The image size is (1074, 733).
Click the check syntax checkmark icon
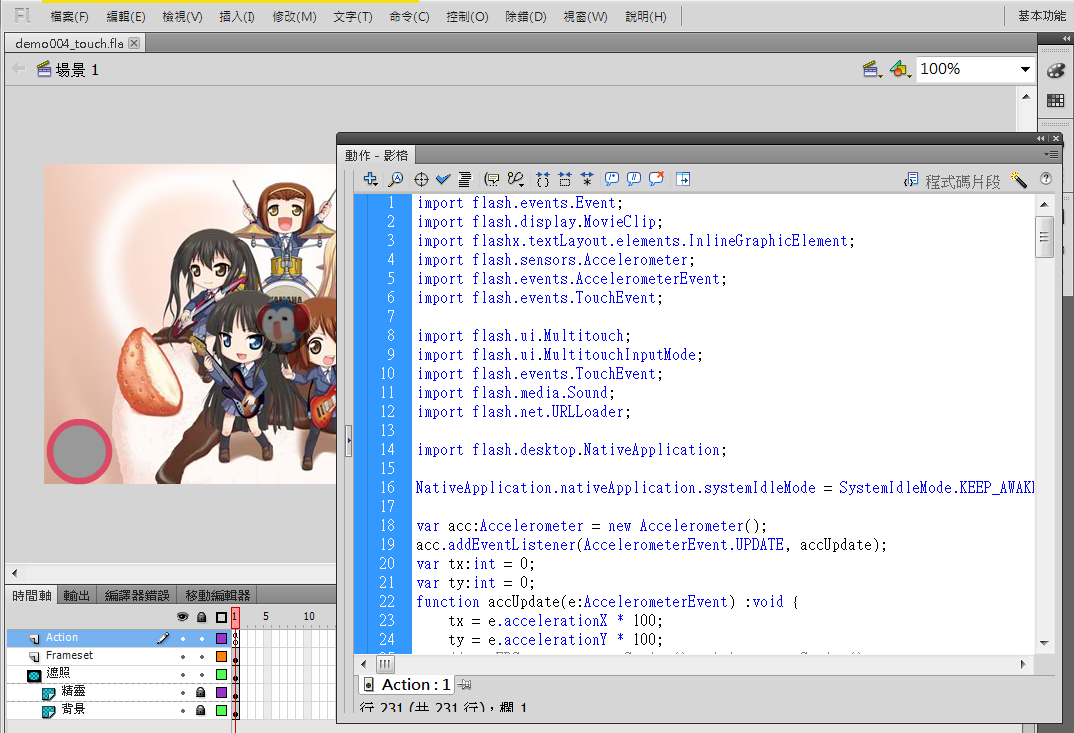click(x=443, y=179)
